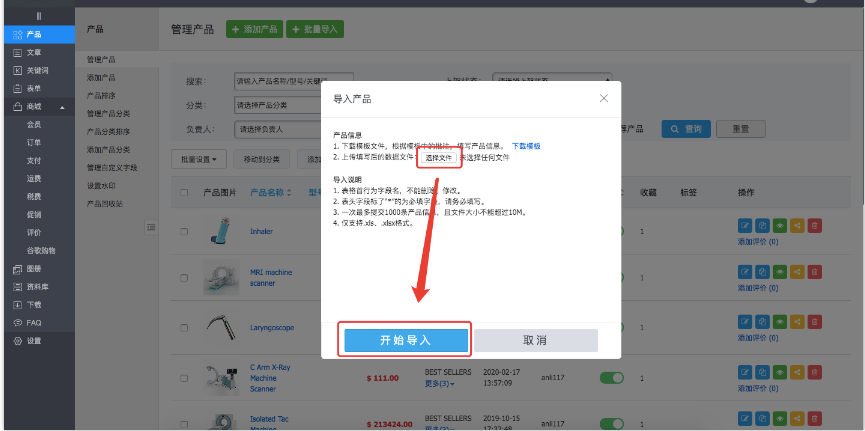
Task: Open 设置 from the left sidebar
Action: coord(34,341)
